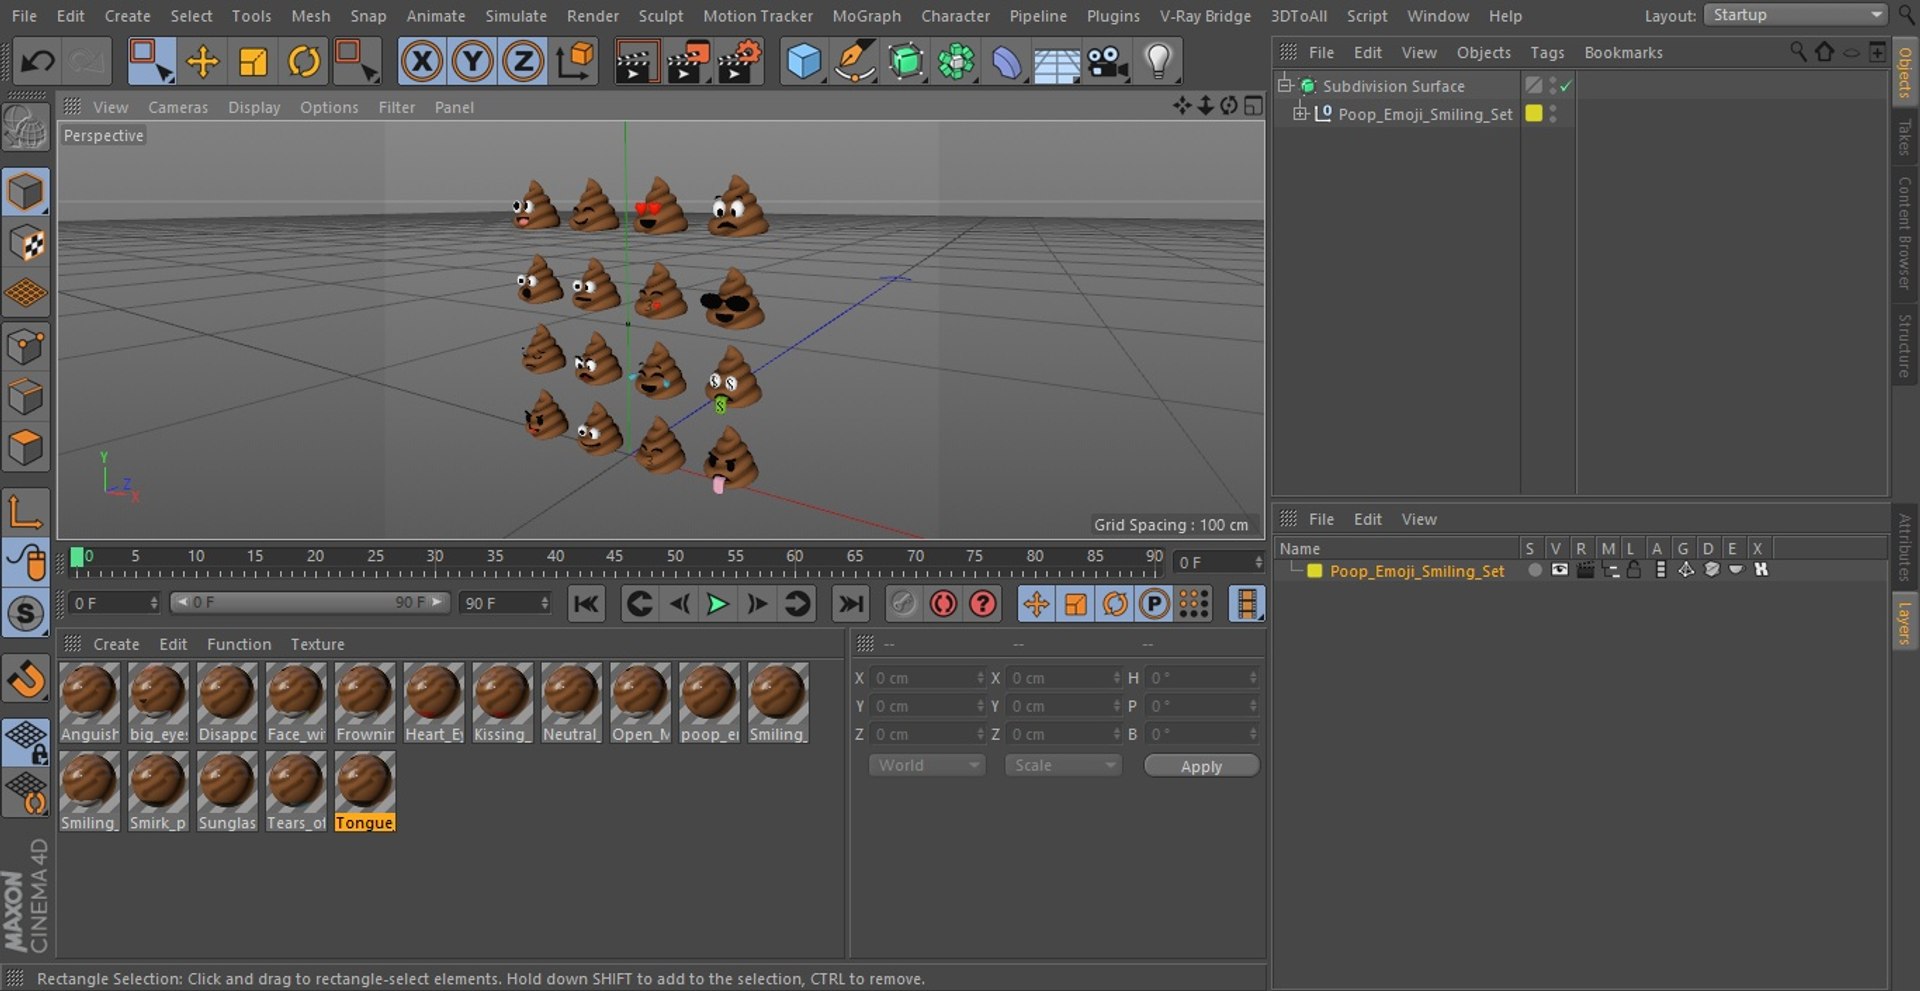Expand the Poop_Emoji_Smiling_Set tree item

coord(1300,113)
